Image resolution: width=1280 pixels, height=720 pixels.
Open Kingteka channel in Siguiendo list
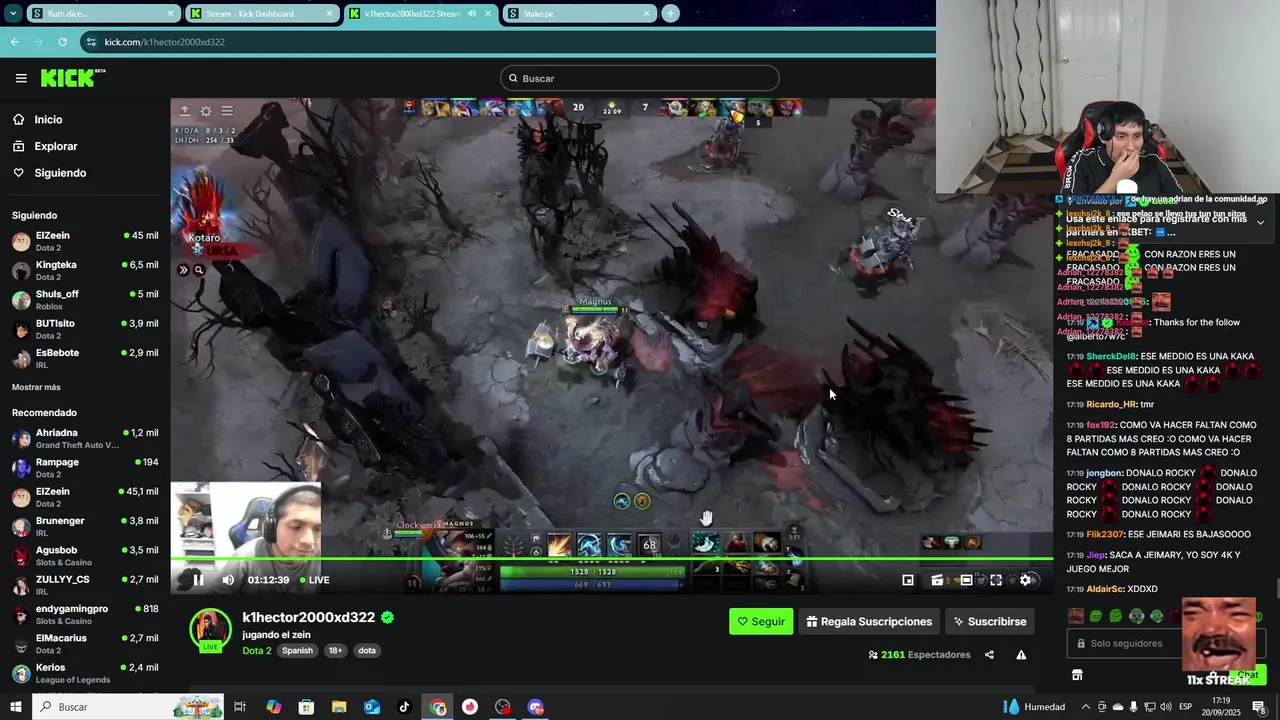pos(85,270)
